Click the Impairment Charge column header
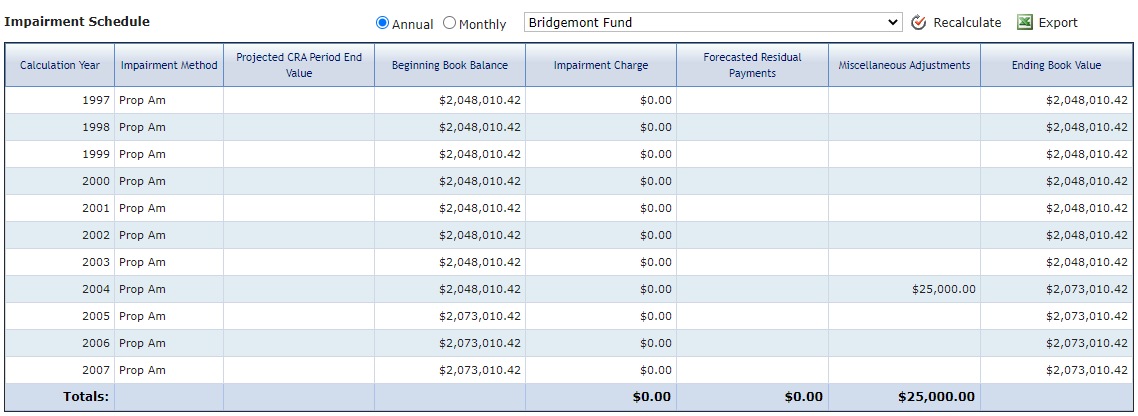This screenshot has width=1138, height=416. tap(601, 65)
